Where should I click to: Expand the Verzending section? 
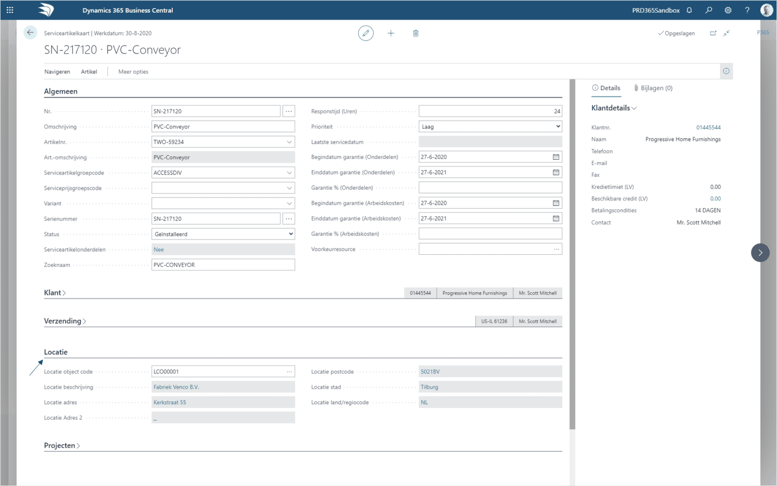point(65,321)
